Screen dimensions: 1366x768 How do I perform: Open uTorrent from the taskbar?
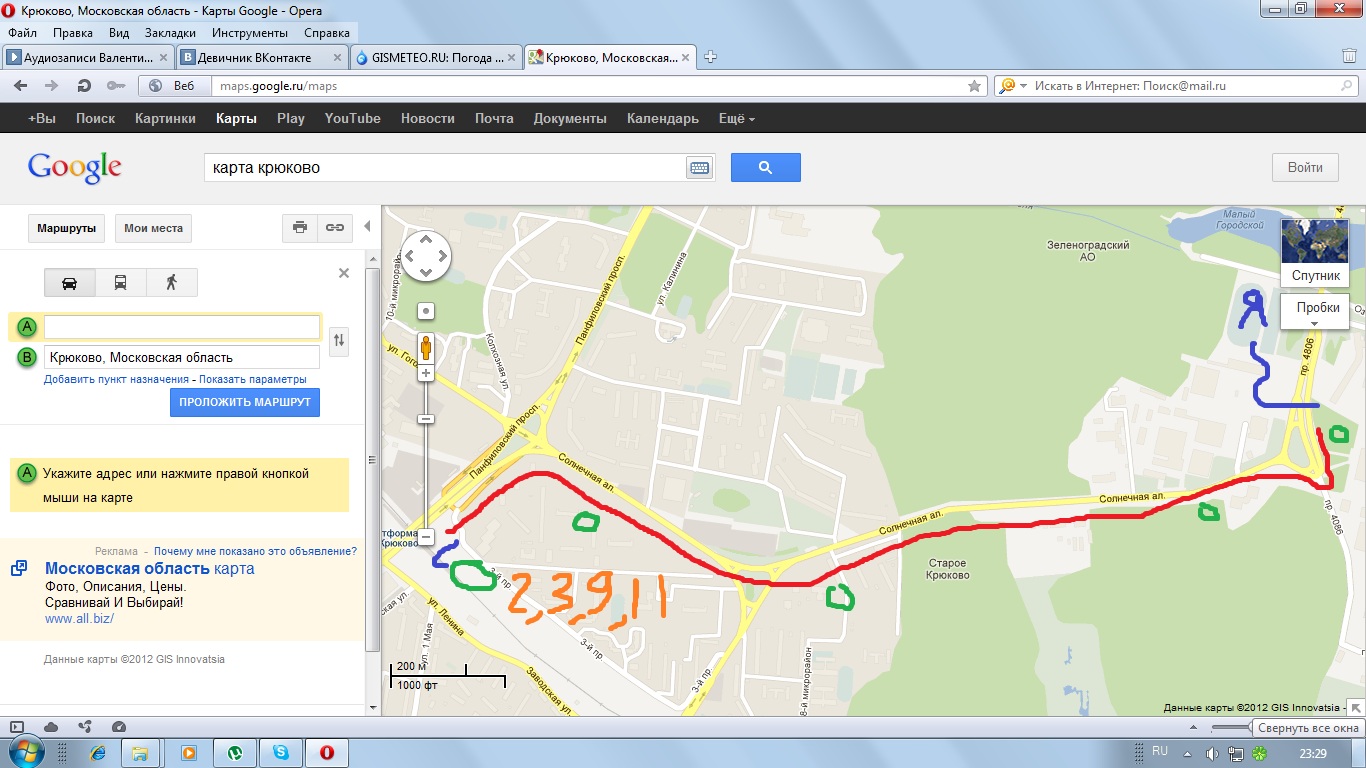(234, 752)
